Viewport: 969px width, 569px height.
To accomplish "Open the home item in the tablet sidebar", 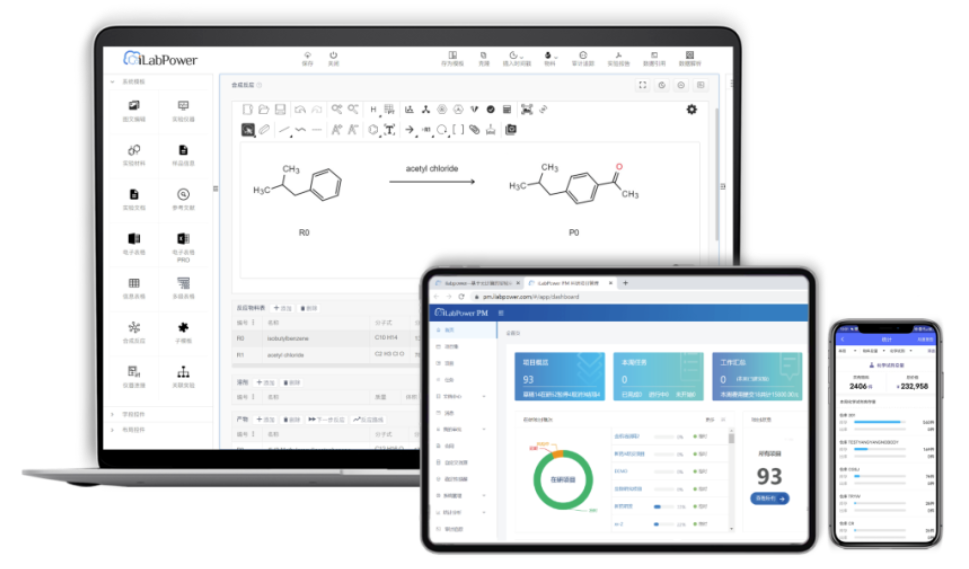I will click(447, 330).
